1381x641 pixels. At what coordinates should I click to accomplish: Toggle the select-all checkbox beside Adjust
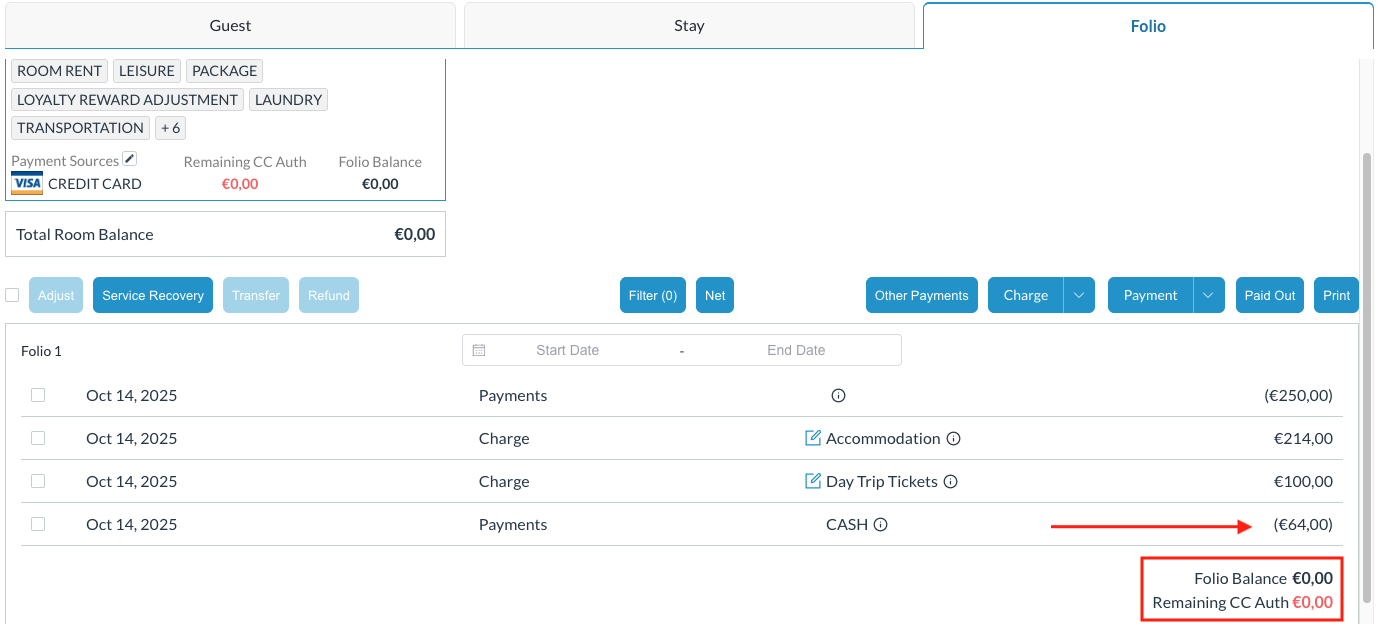tap(12, 295)
